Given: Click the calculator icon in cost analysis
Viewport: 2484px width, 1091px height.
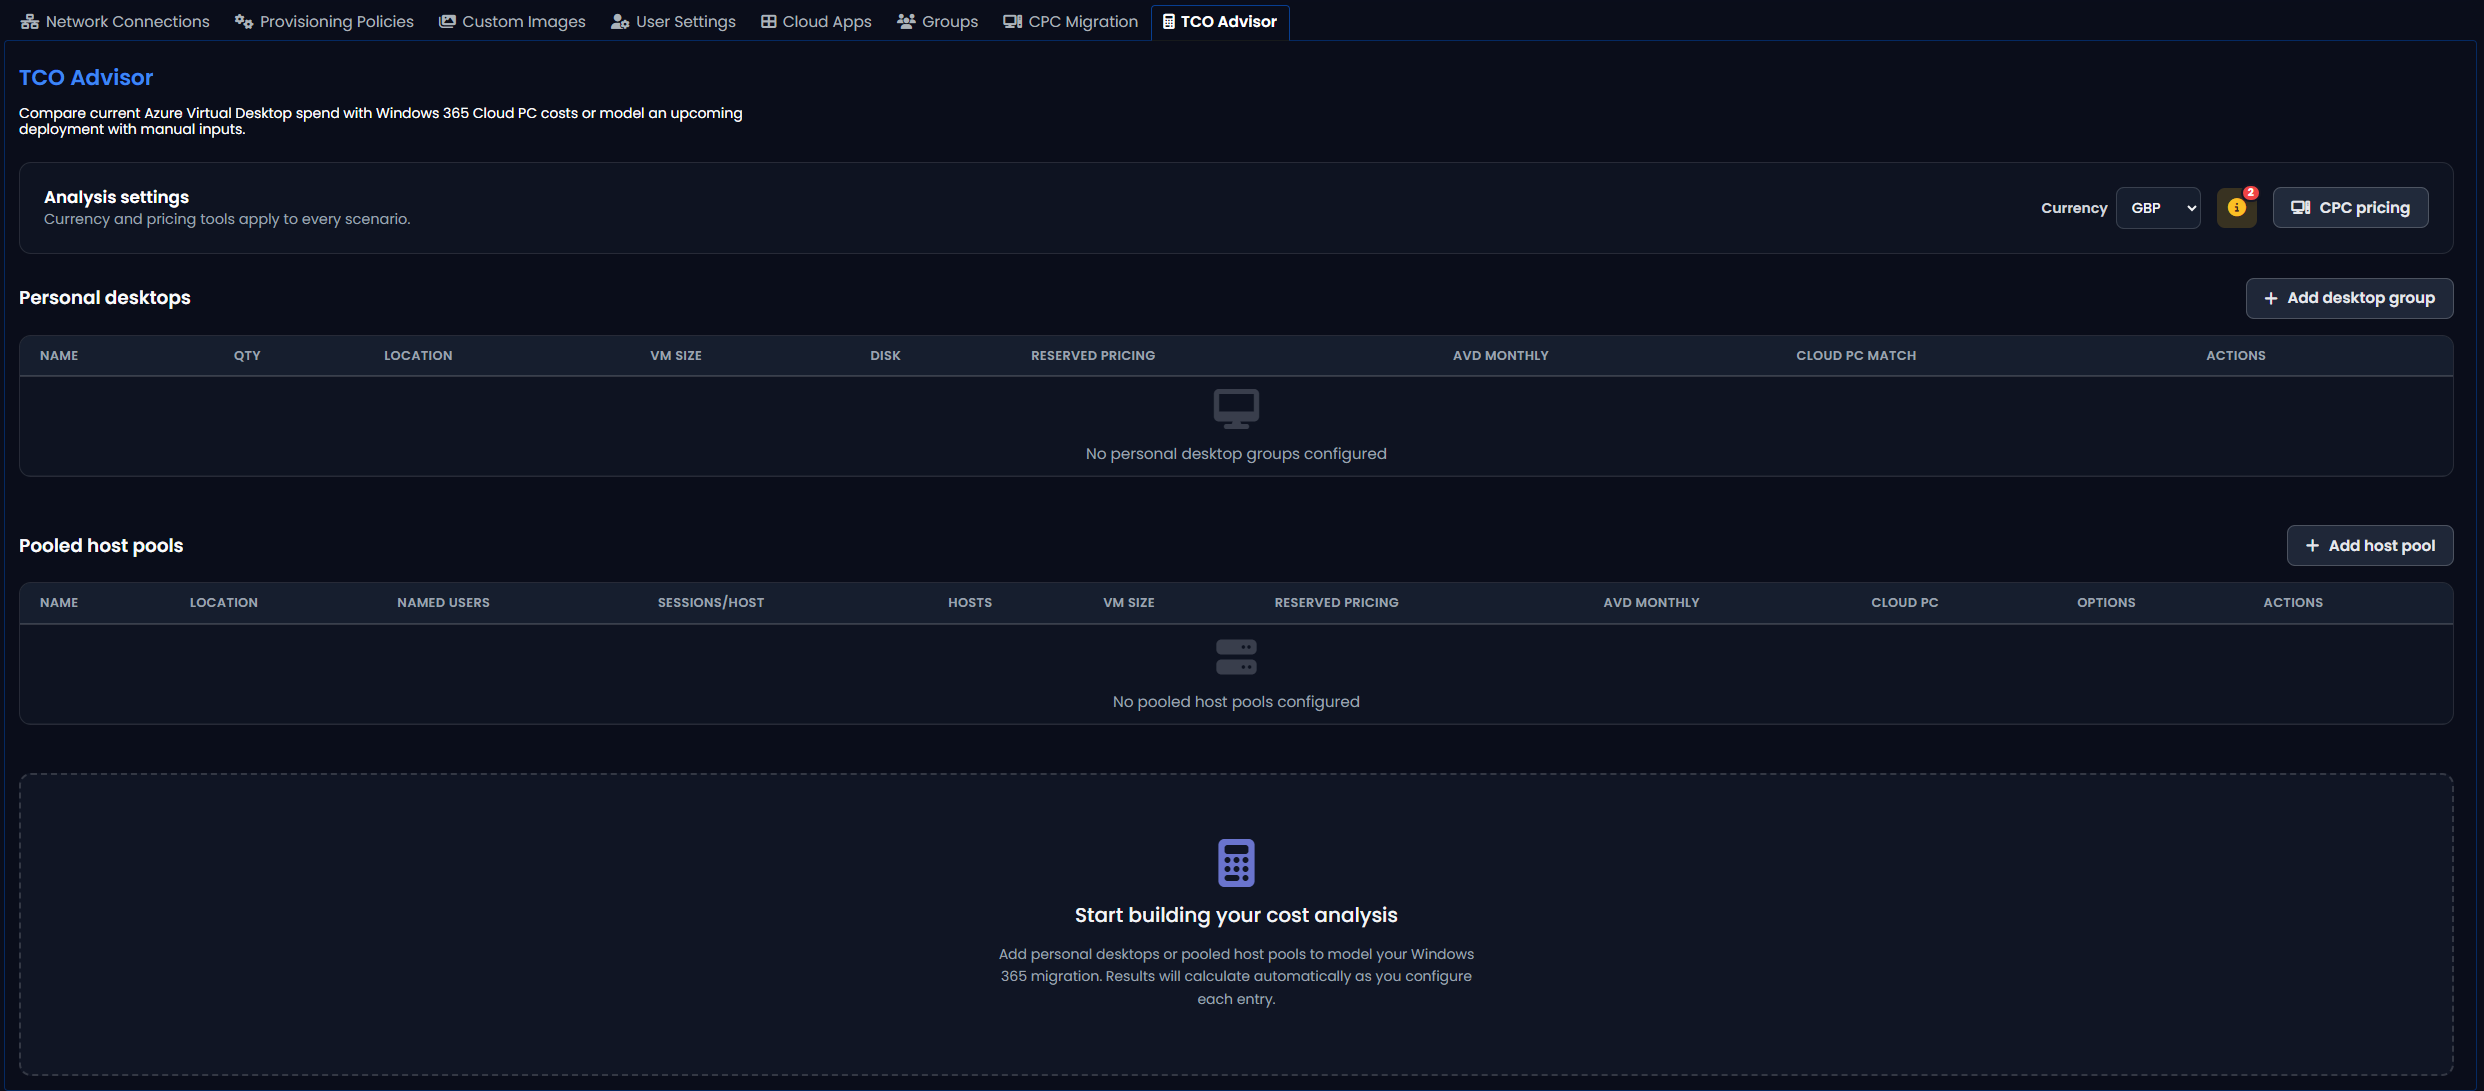Looking at the screenshot, I should 1236,863.
